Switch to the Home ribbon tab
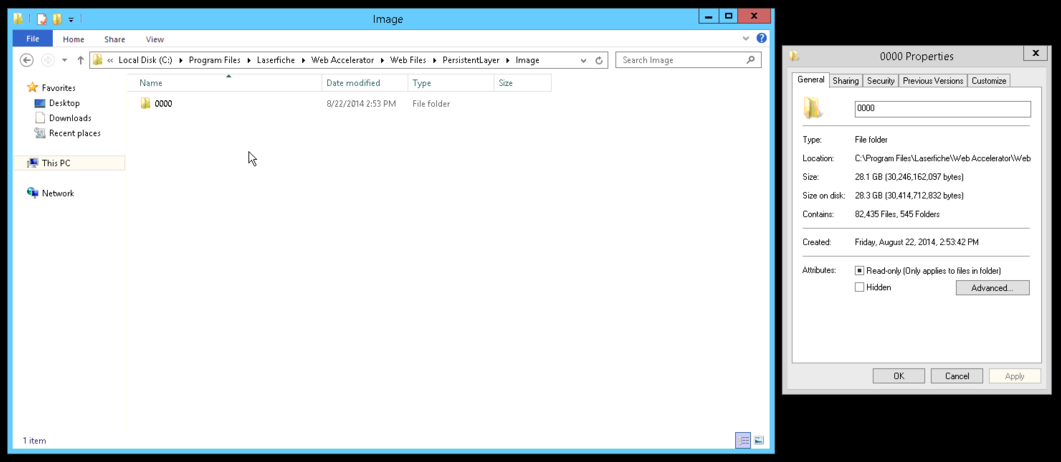The height and width of the screenshot is (462, 1061). [73, 39]
